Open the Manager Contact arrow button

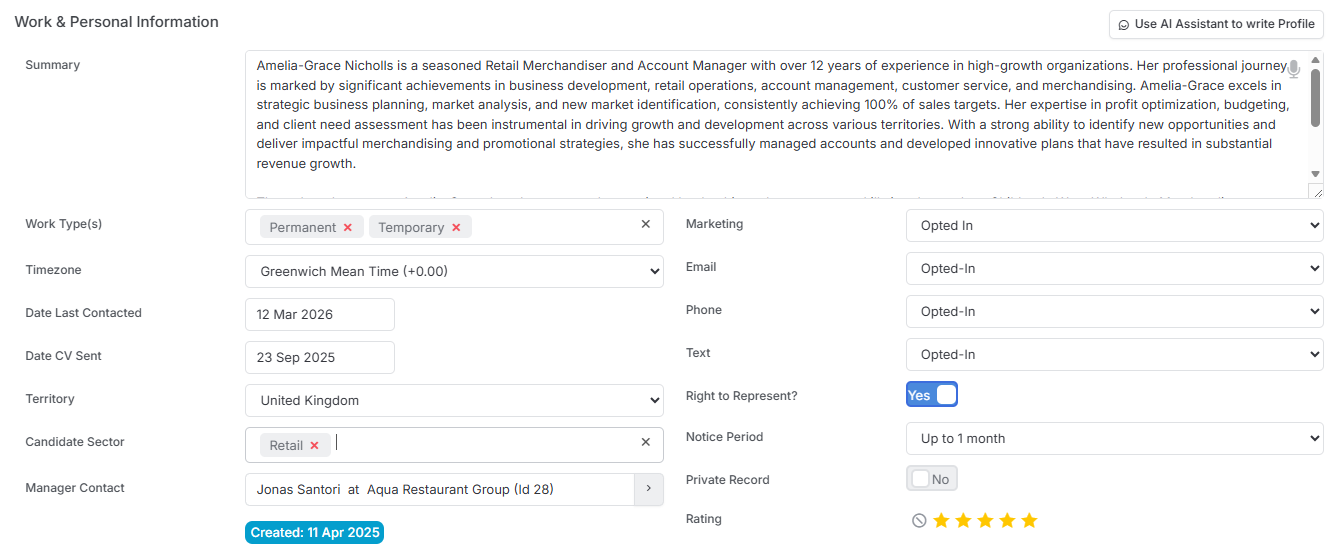coord(648,489)
